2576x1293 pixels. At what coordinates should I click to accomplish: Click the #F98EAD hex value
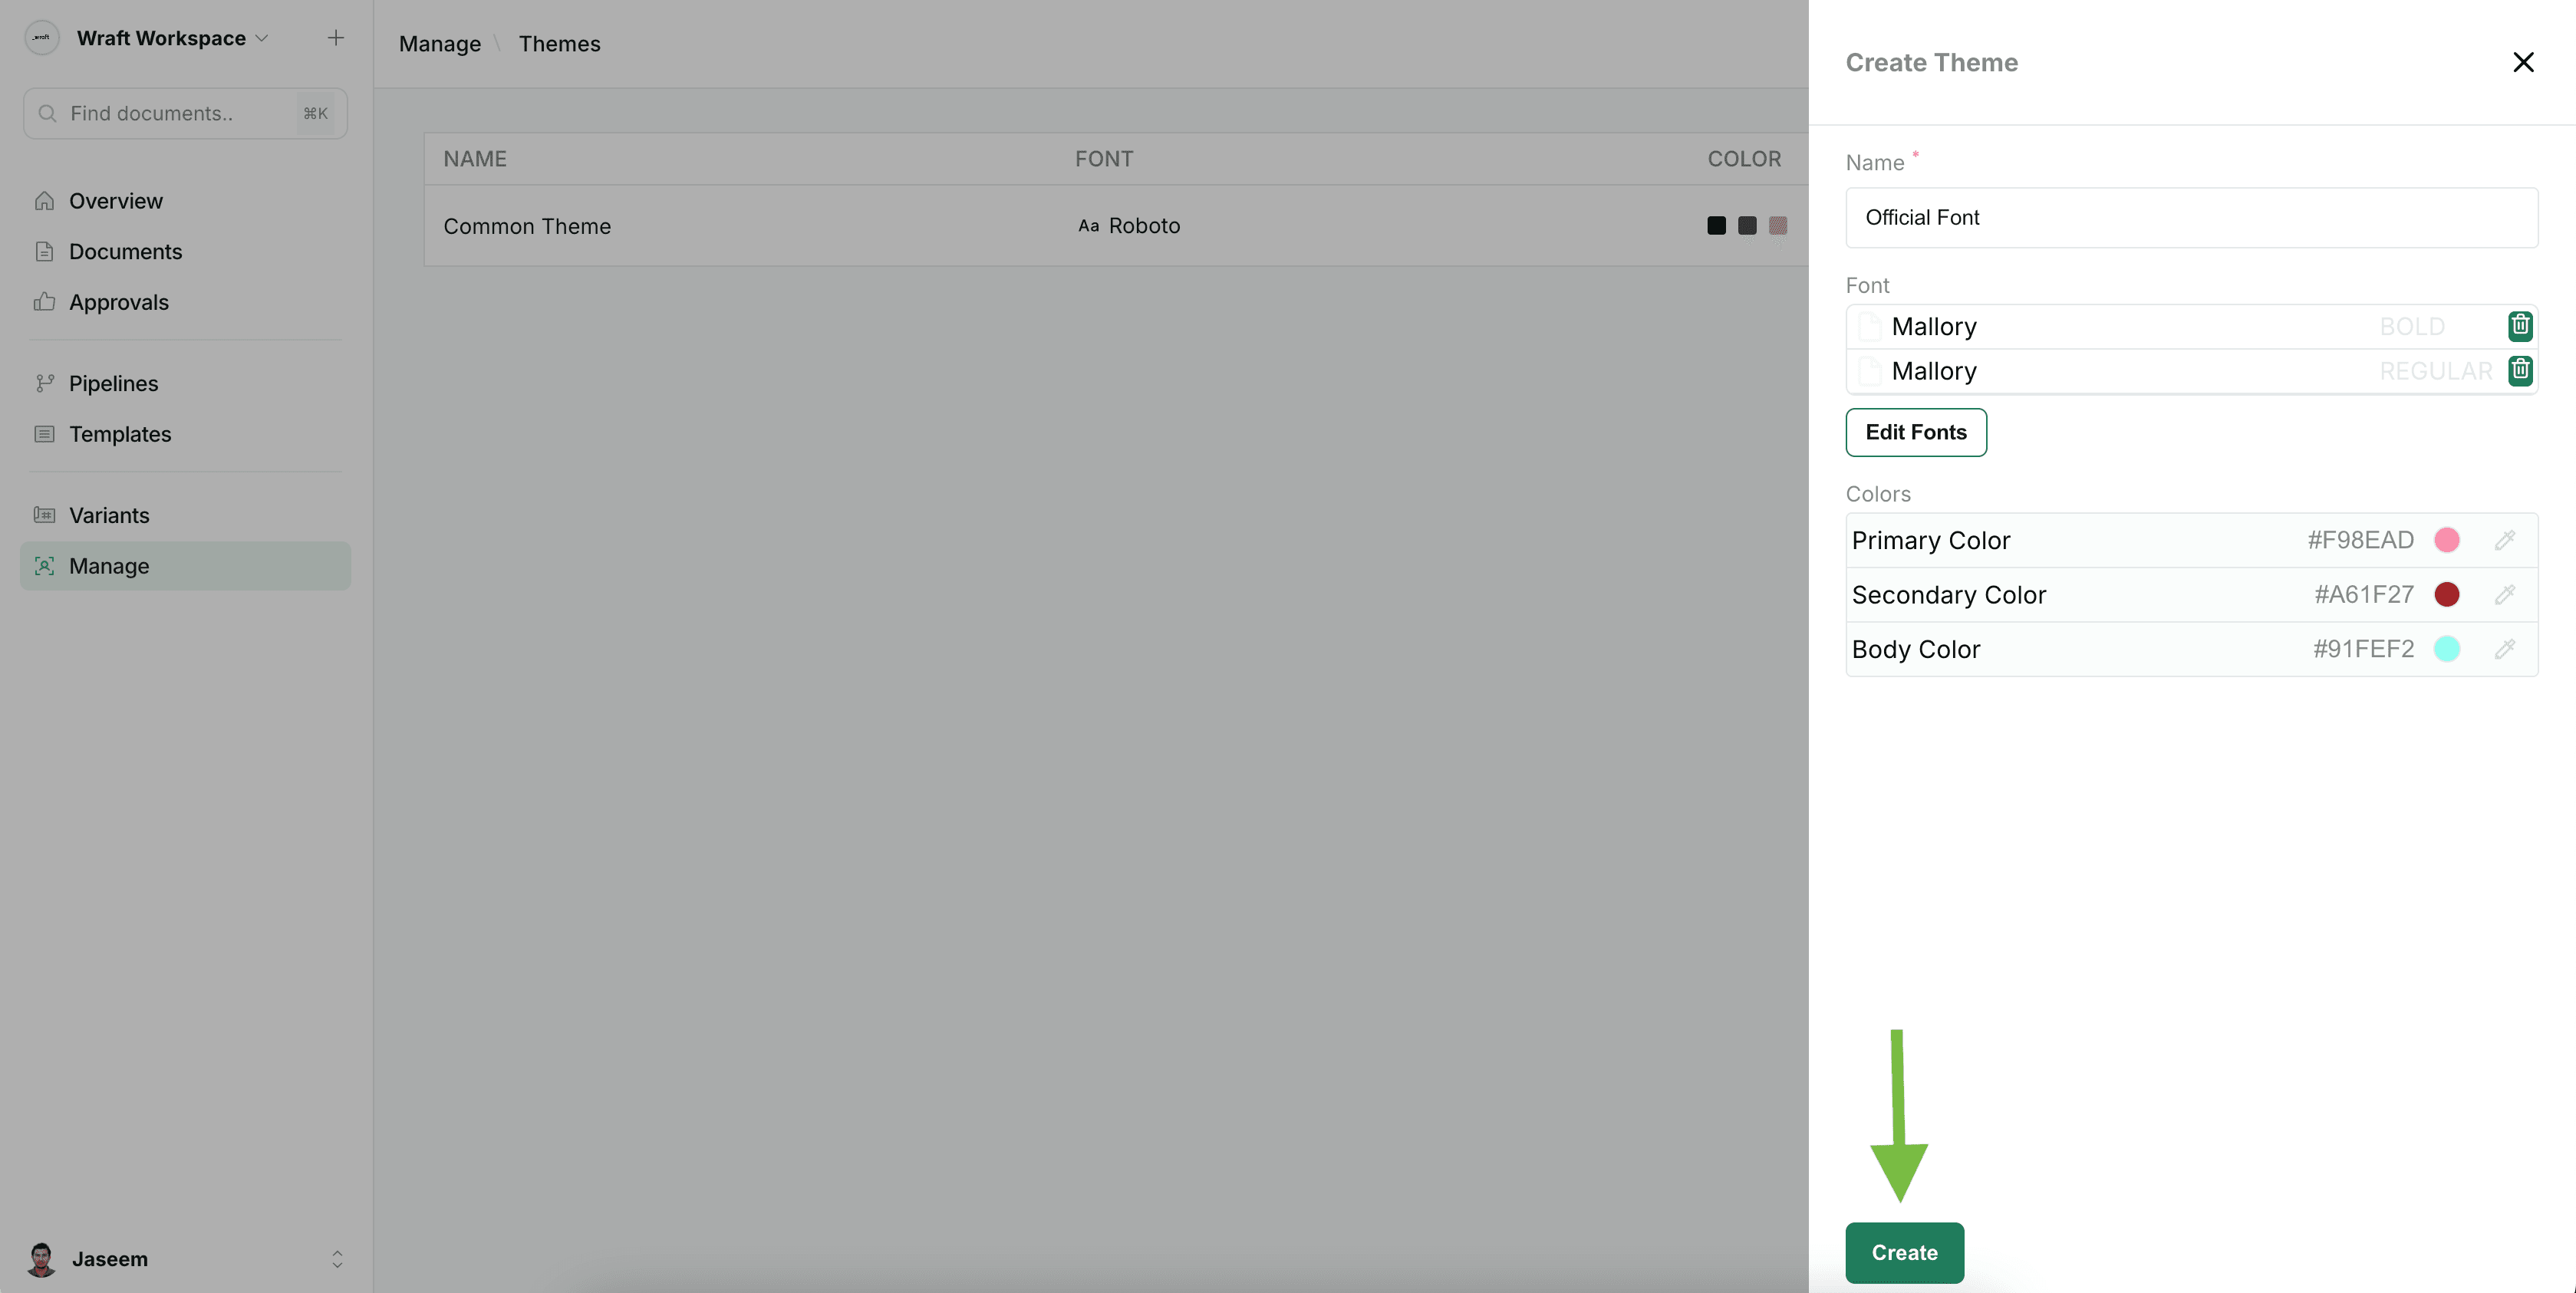[2360, 540]
